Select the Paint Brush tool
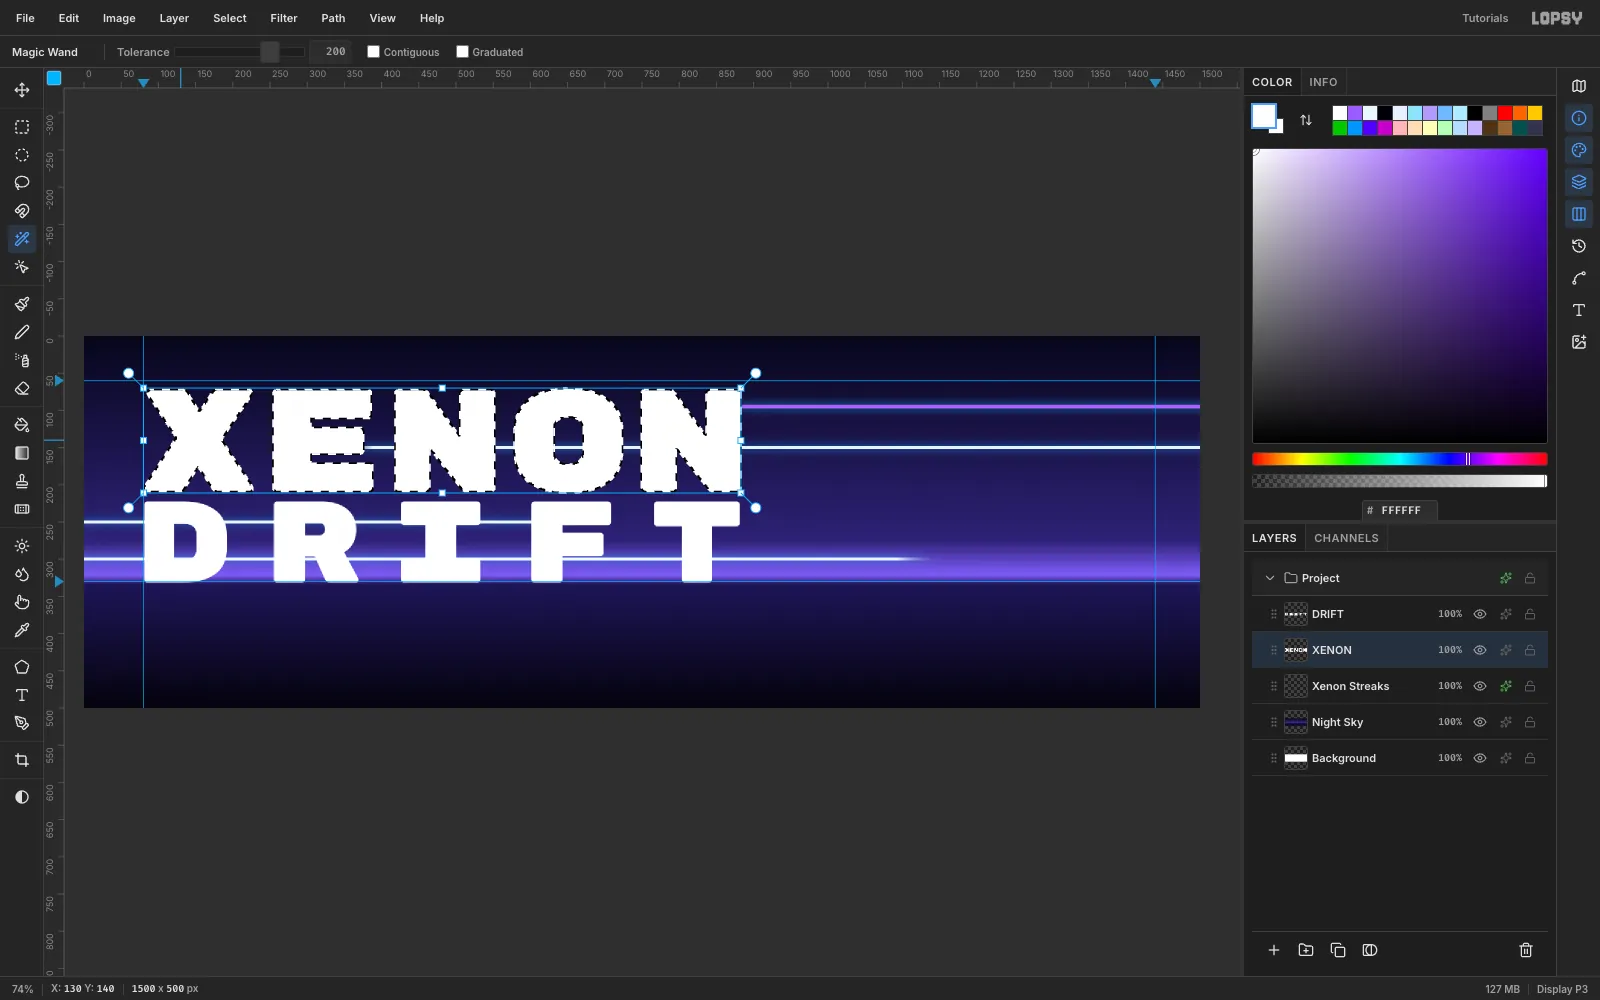This screenshot has height=1000, width=1600. click(x=22, y=304)
